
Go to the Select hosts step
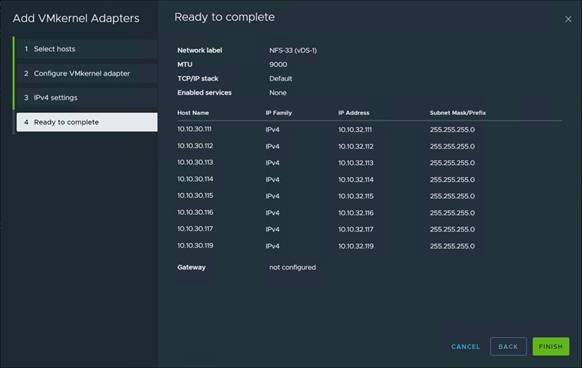point(87,49)
